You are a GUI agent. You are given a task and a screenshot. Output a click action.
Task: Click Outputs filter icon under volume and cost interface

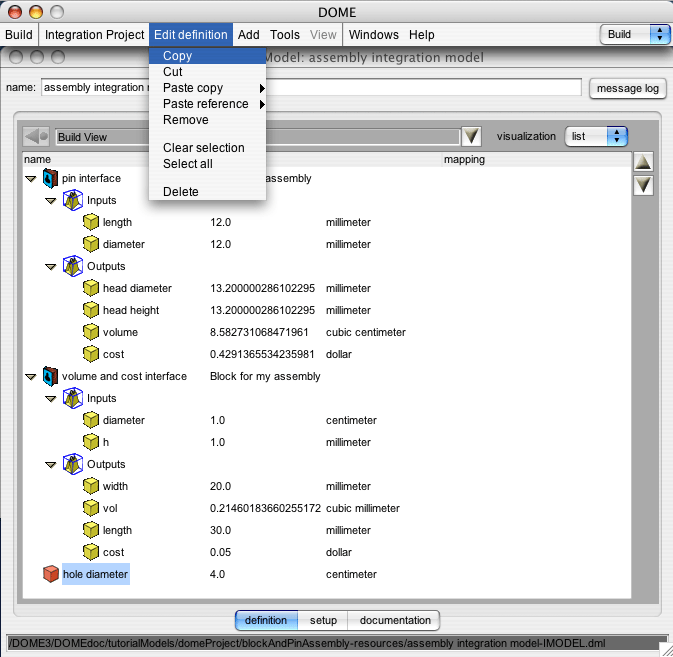tap(73, 464)
